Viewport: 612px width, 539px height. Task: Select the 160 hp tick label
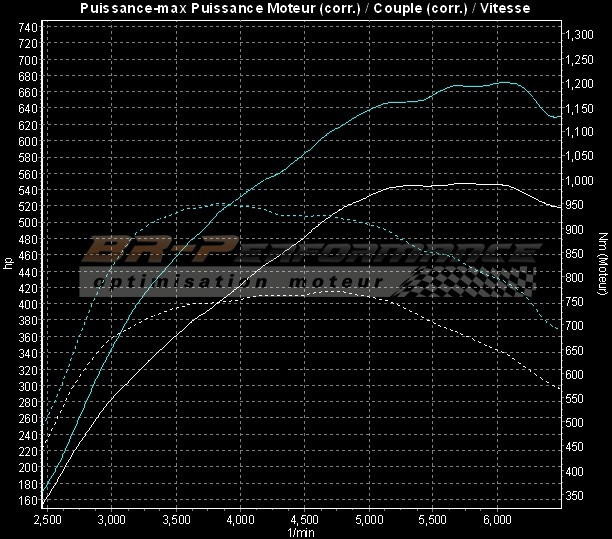[27, 500]
